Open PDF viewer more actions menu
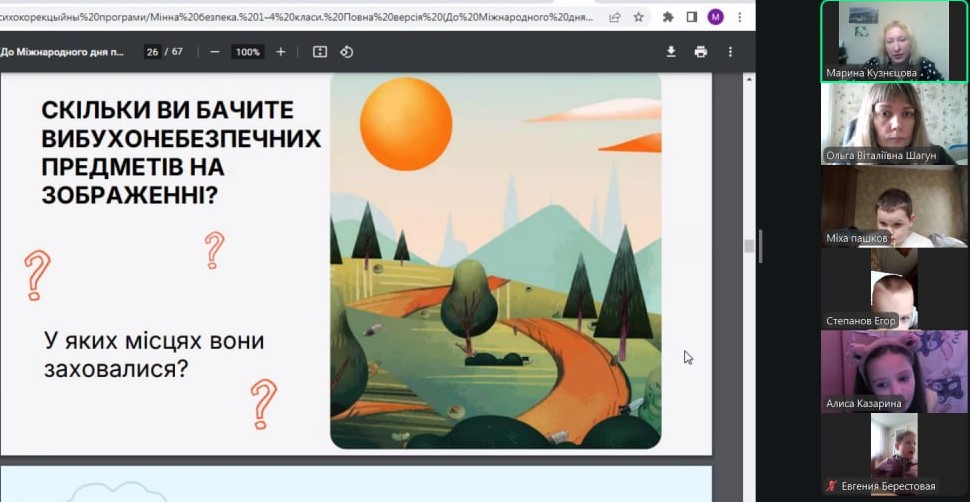 730,52
